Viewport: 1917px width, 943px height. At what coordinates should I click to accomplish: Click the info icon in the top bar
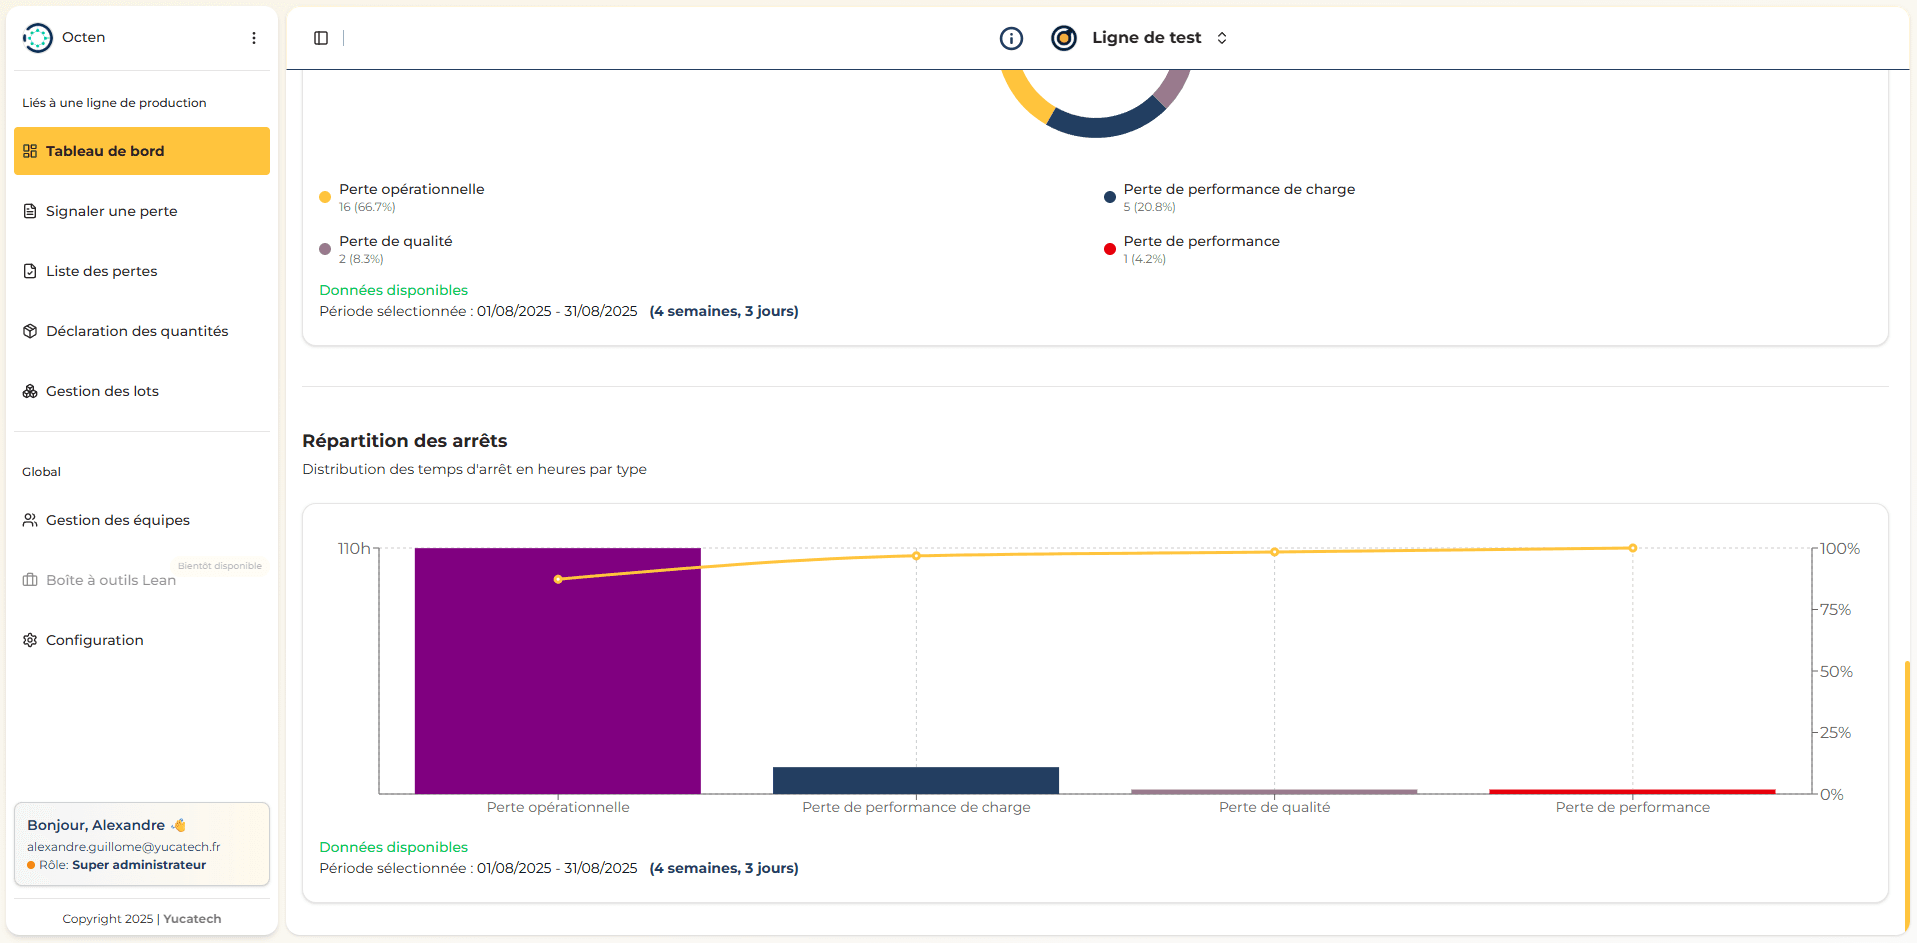1011,38
